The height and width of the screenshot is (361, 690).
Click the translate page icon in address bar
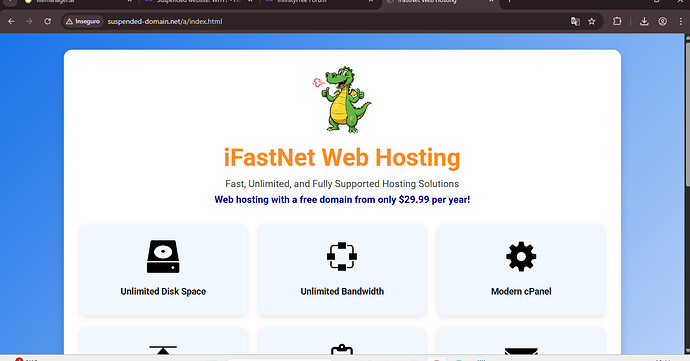tap(575, 21)
